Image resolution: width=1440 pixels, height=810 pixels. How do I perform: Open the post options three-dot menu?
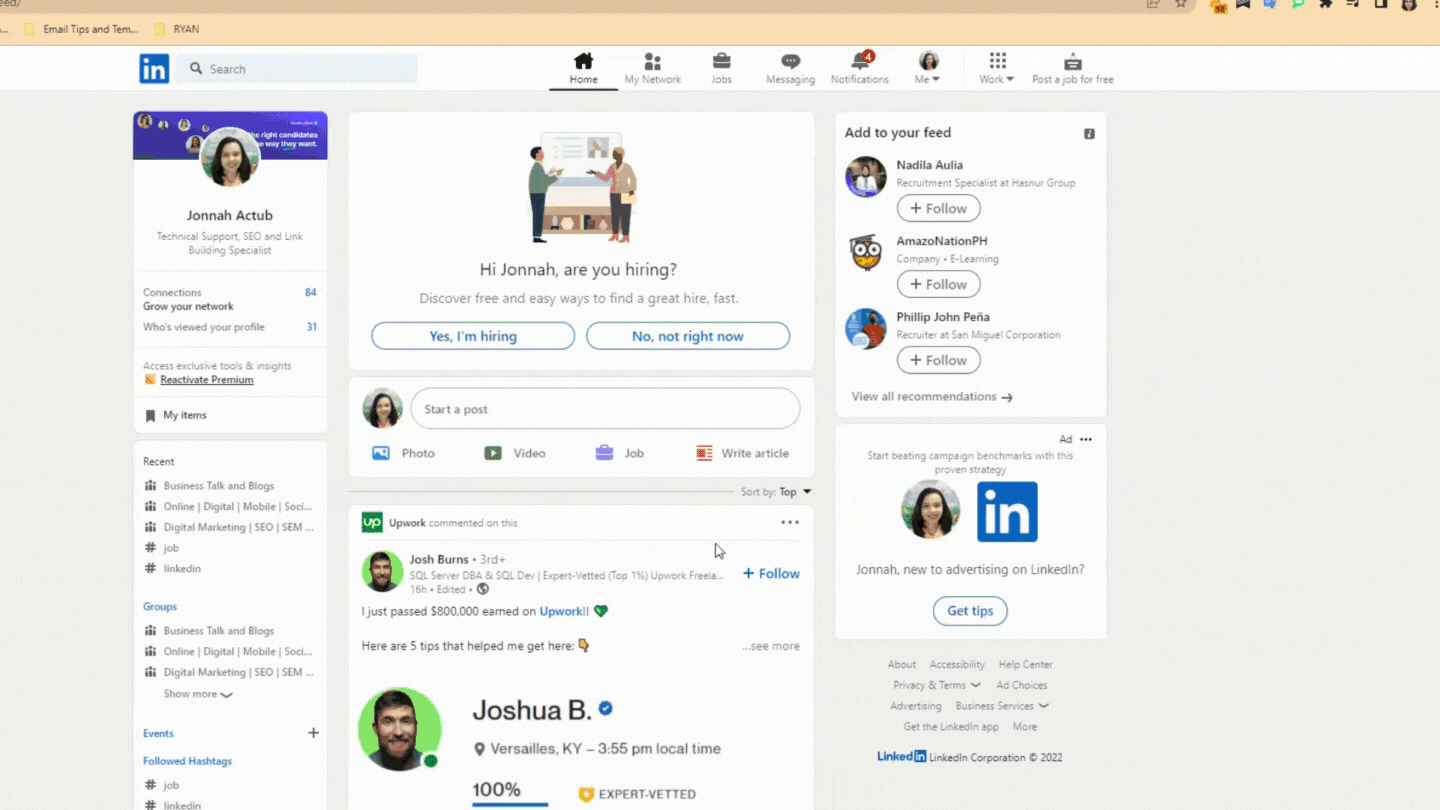coord(790,522)
